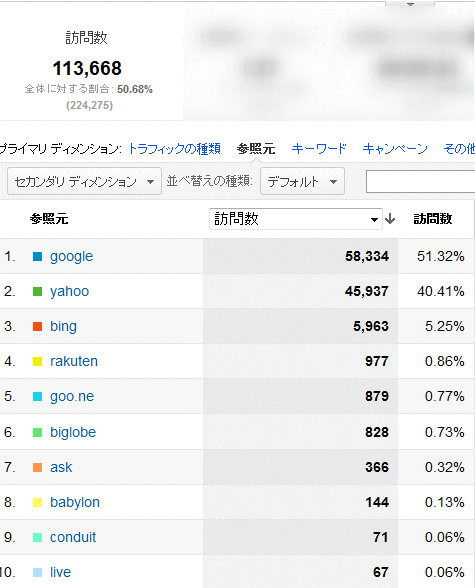This screenshot has width=475, height=588.
Task: Open the rakuten source link
Action: point(74,362)
